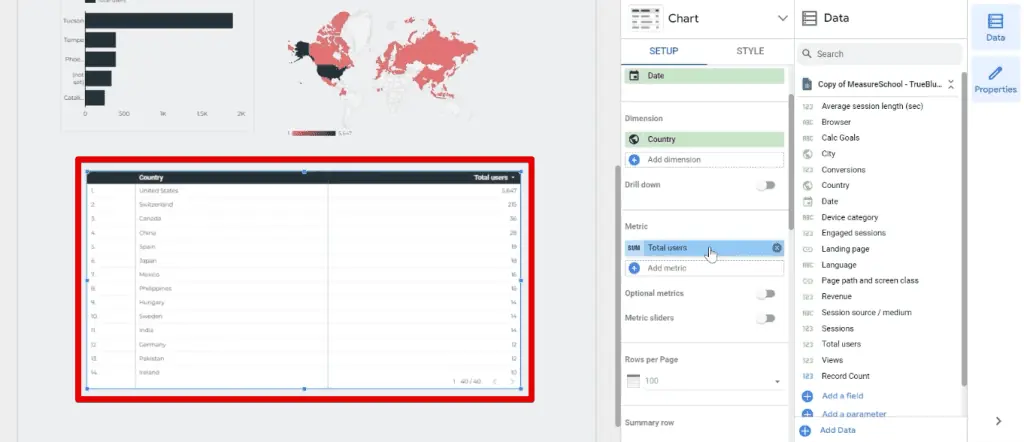Image resolution: width=1024 pixels, height=442 pixels.
Task: Select the Country dimension chip
Action: tap(704, 139)
